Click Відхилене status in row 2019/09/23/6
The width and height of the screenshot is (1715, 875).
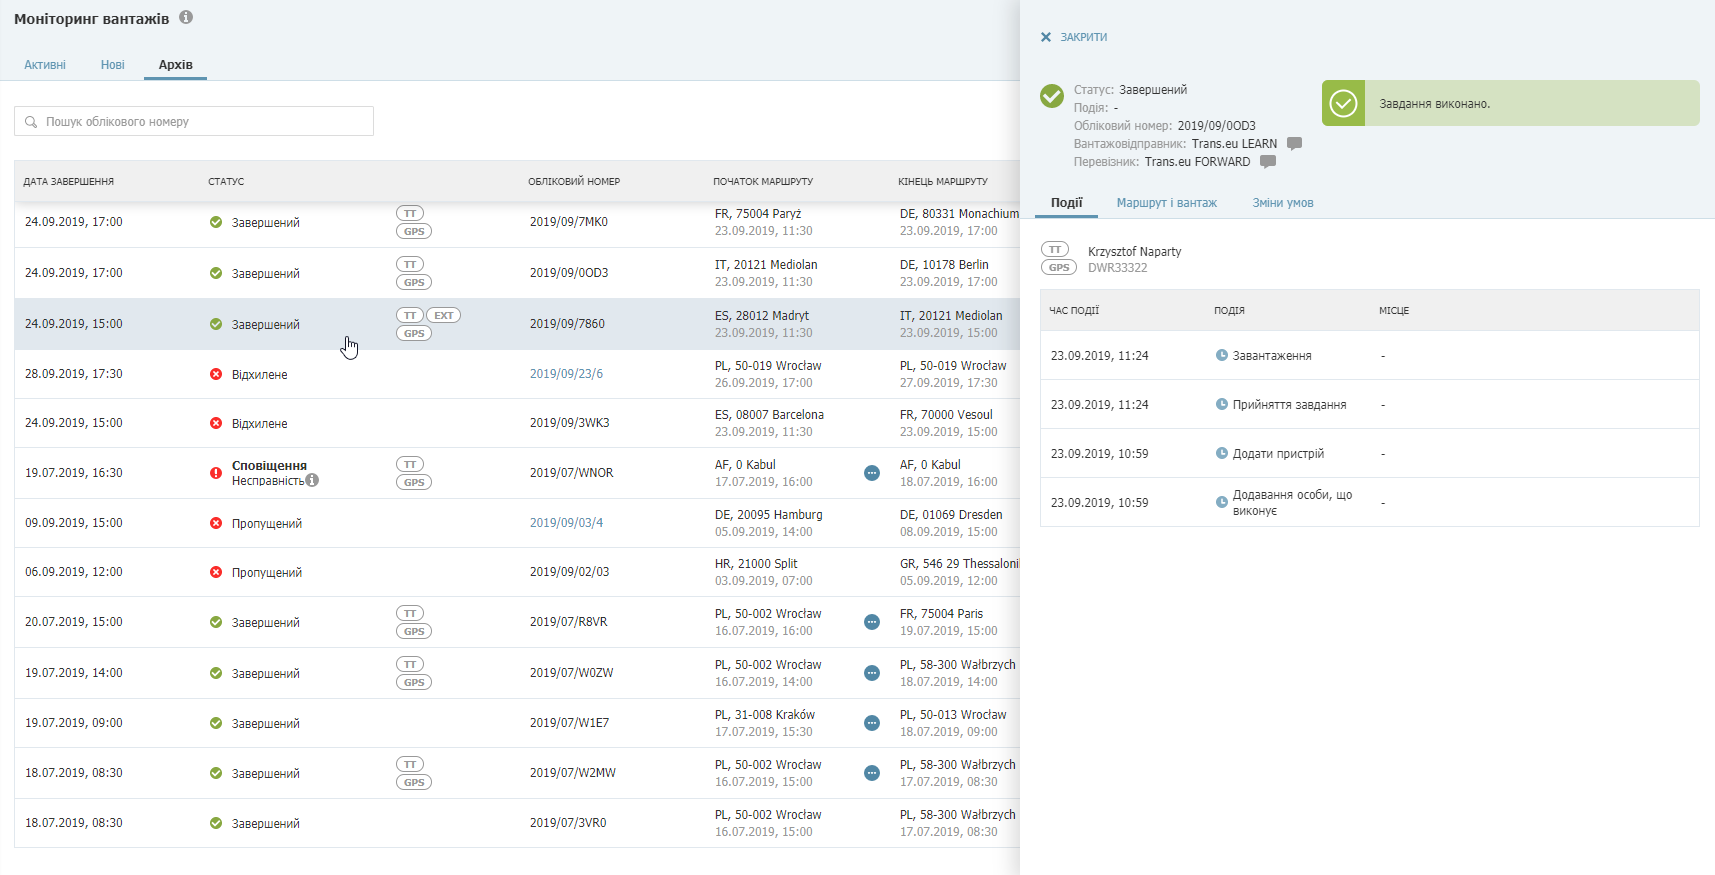(x=259, y=375)
